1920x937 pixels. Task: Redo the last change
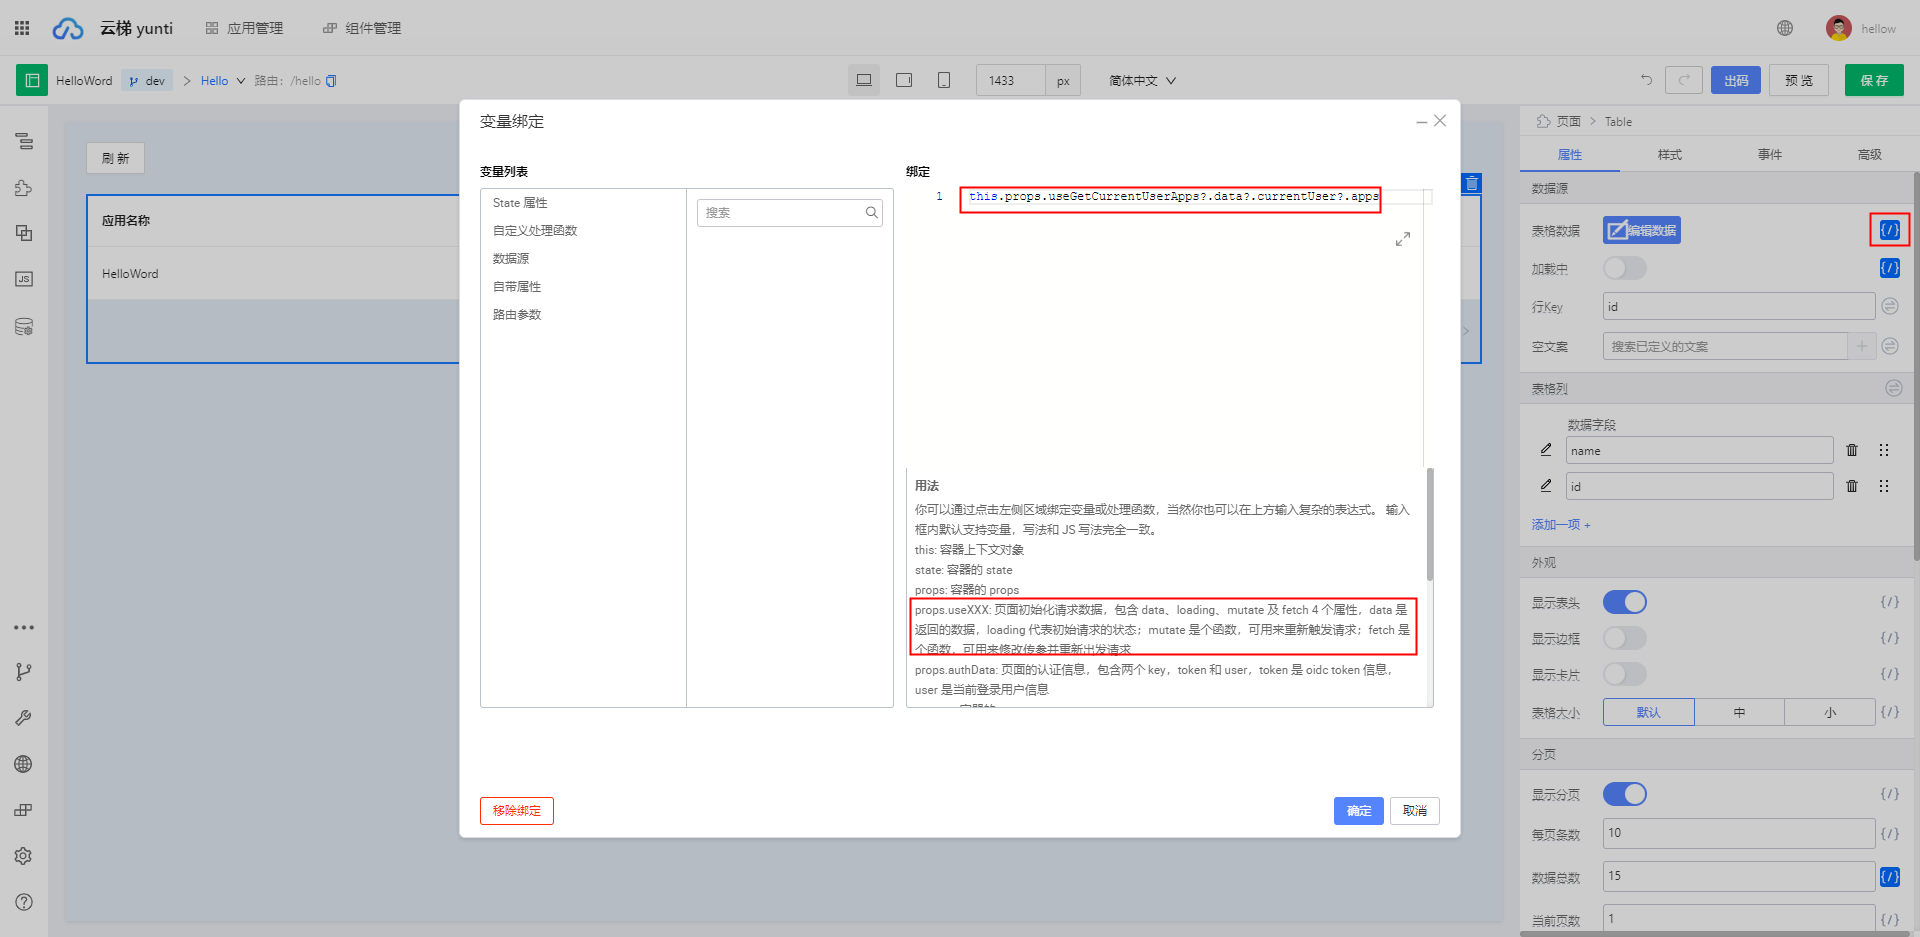tap(1684, 80)
